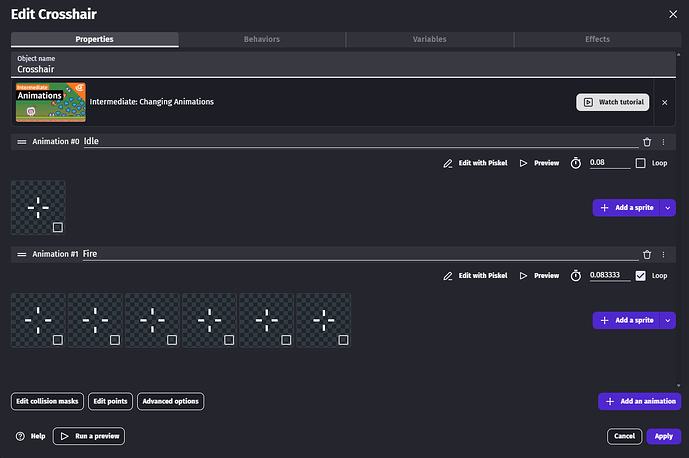Expand Add a sprite dropdown for Fire
This screenshot has width=689, height=458.
[x=669, y=320]
